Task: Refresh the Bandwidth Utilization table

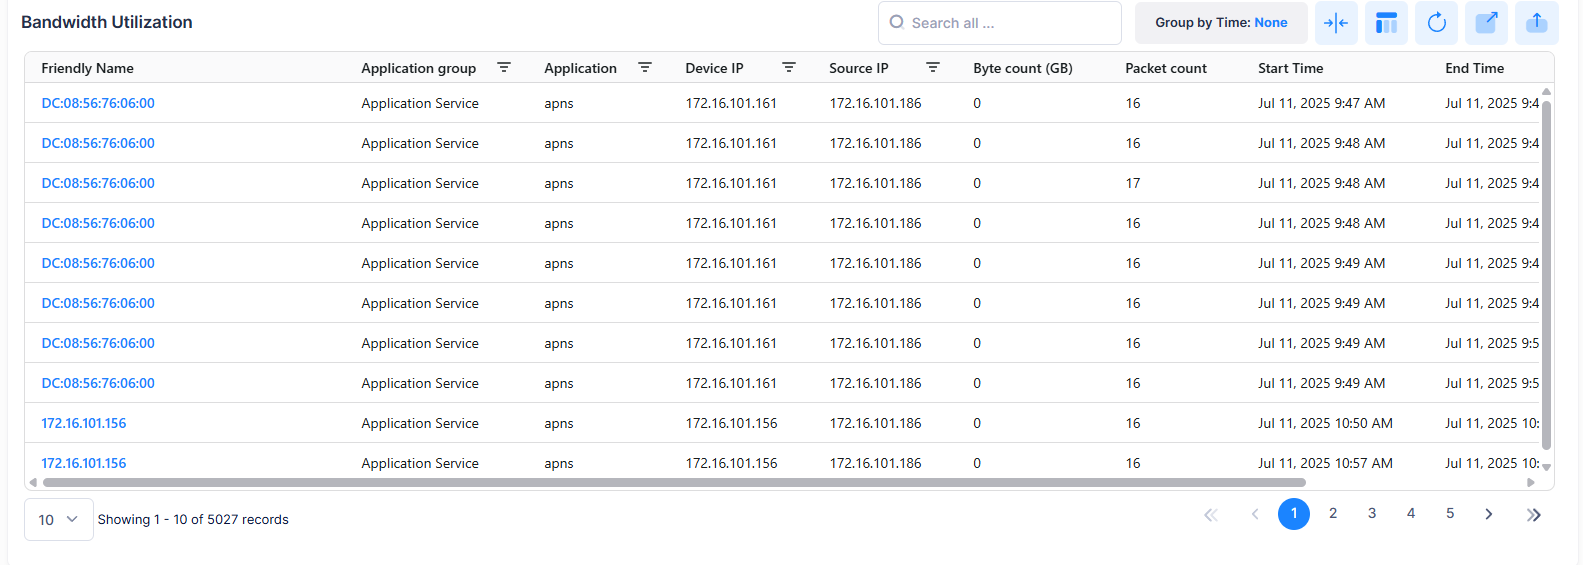Action: 1436,23
